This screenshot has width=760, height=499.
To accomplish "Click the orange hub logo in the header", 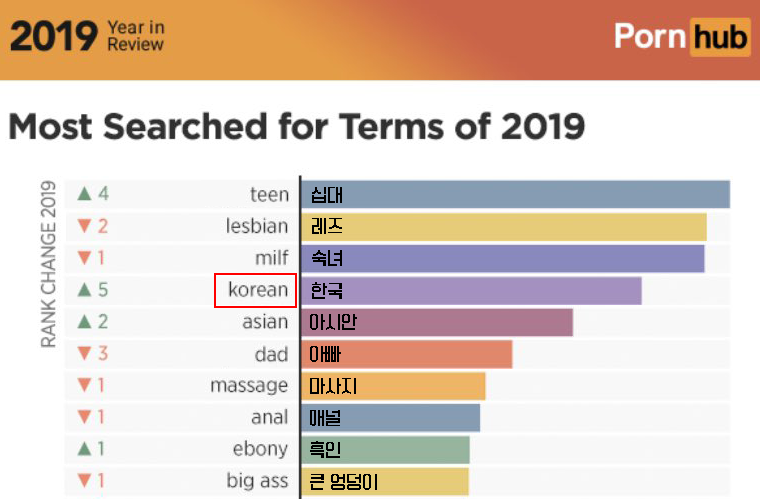I will (719, 37).
